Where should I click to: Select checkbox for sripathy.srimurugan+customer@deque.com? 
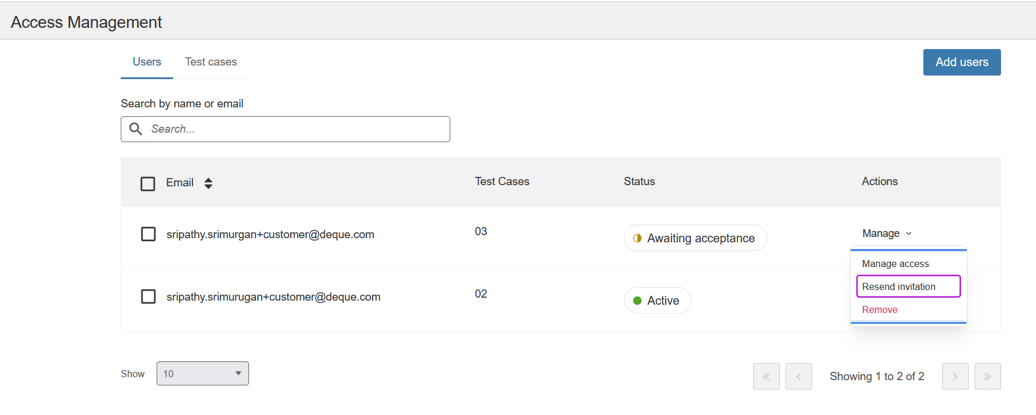coord(148,297)
